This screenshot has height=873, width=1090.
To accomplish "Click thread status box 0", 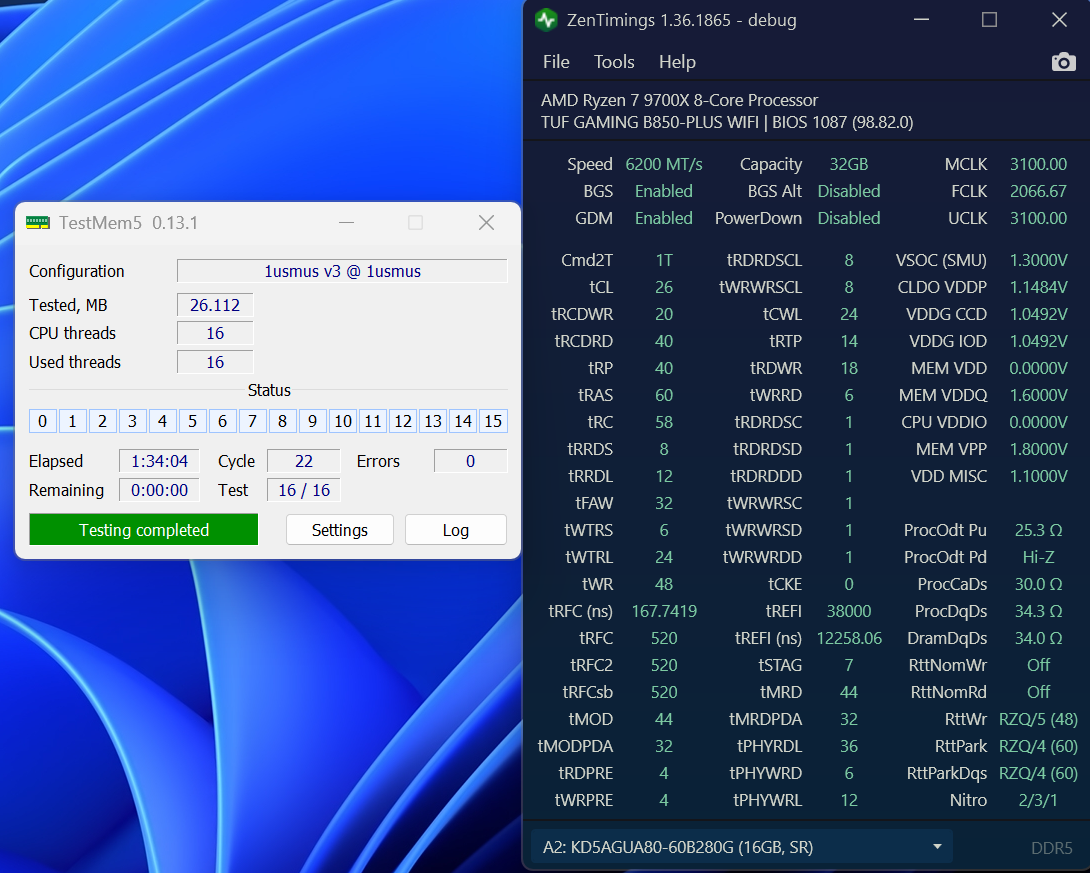I will 42,421.
